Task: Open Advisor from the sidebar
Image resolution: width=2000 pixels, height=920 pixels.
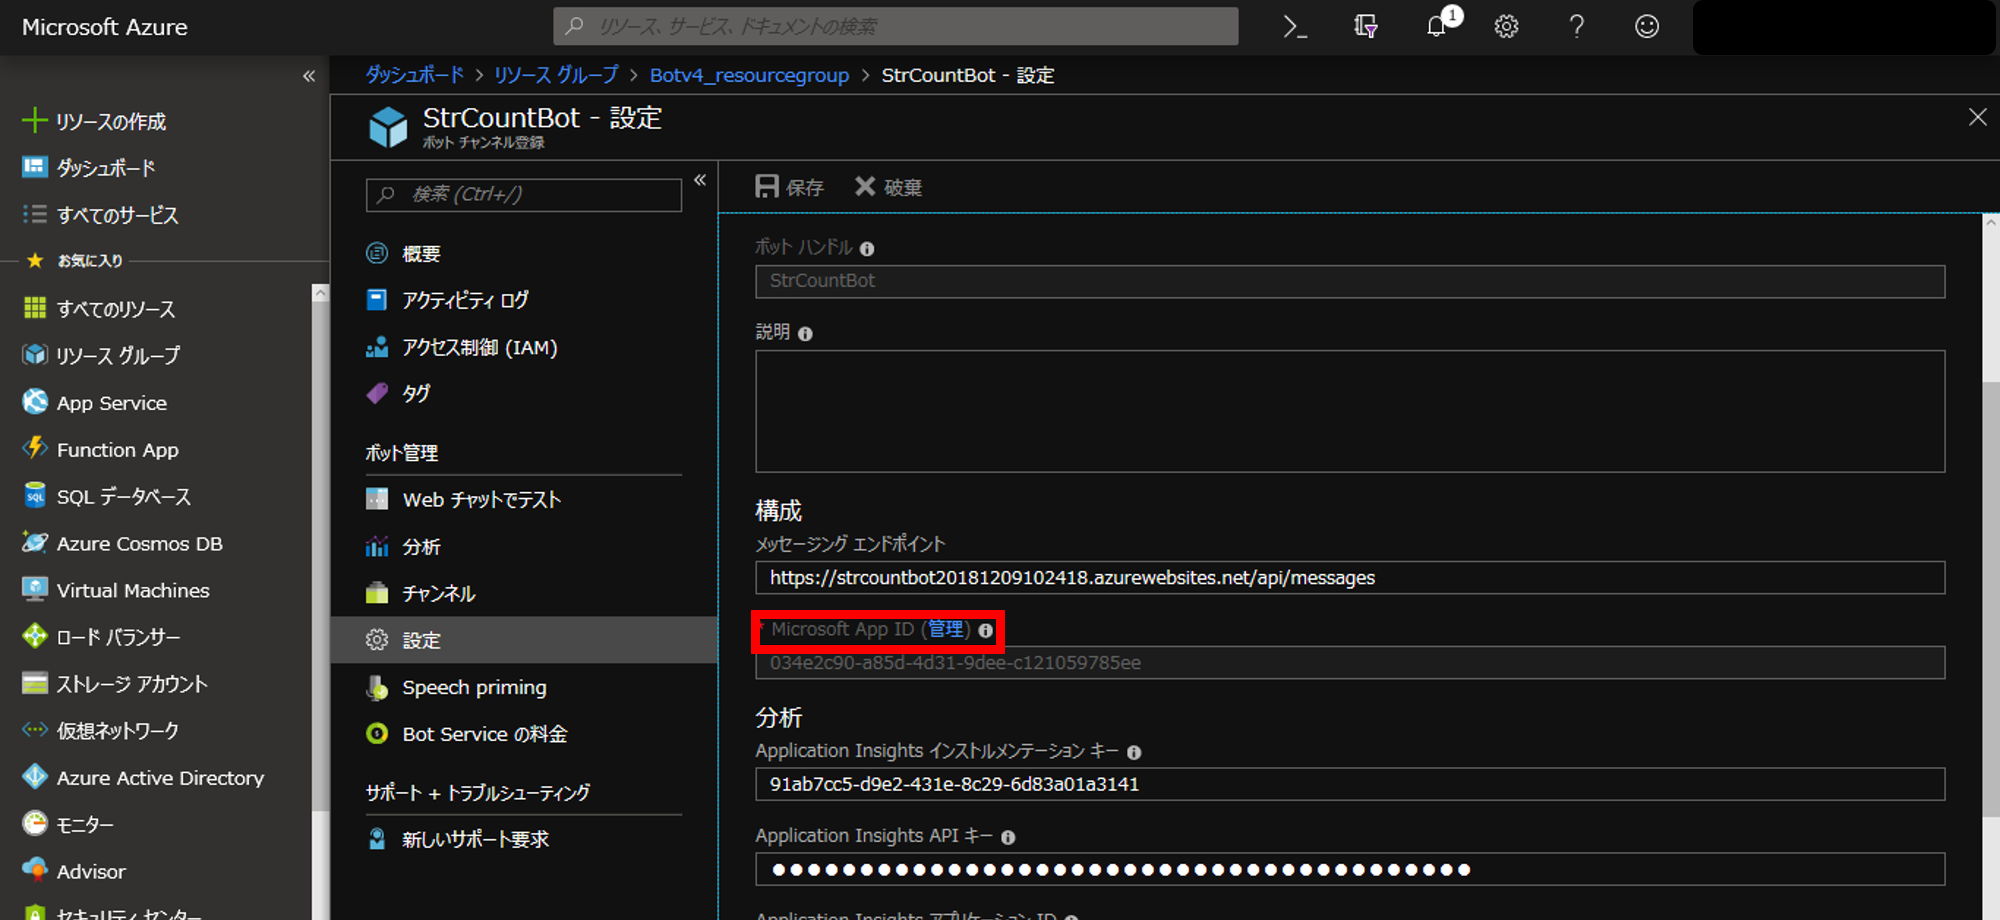Action: (x=91, y=870)
